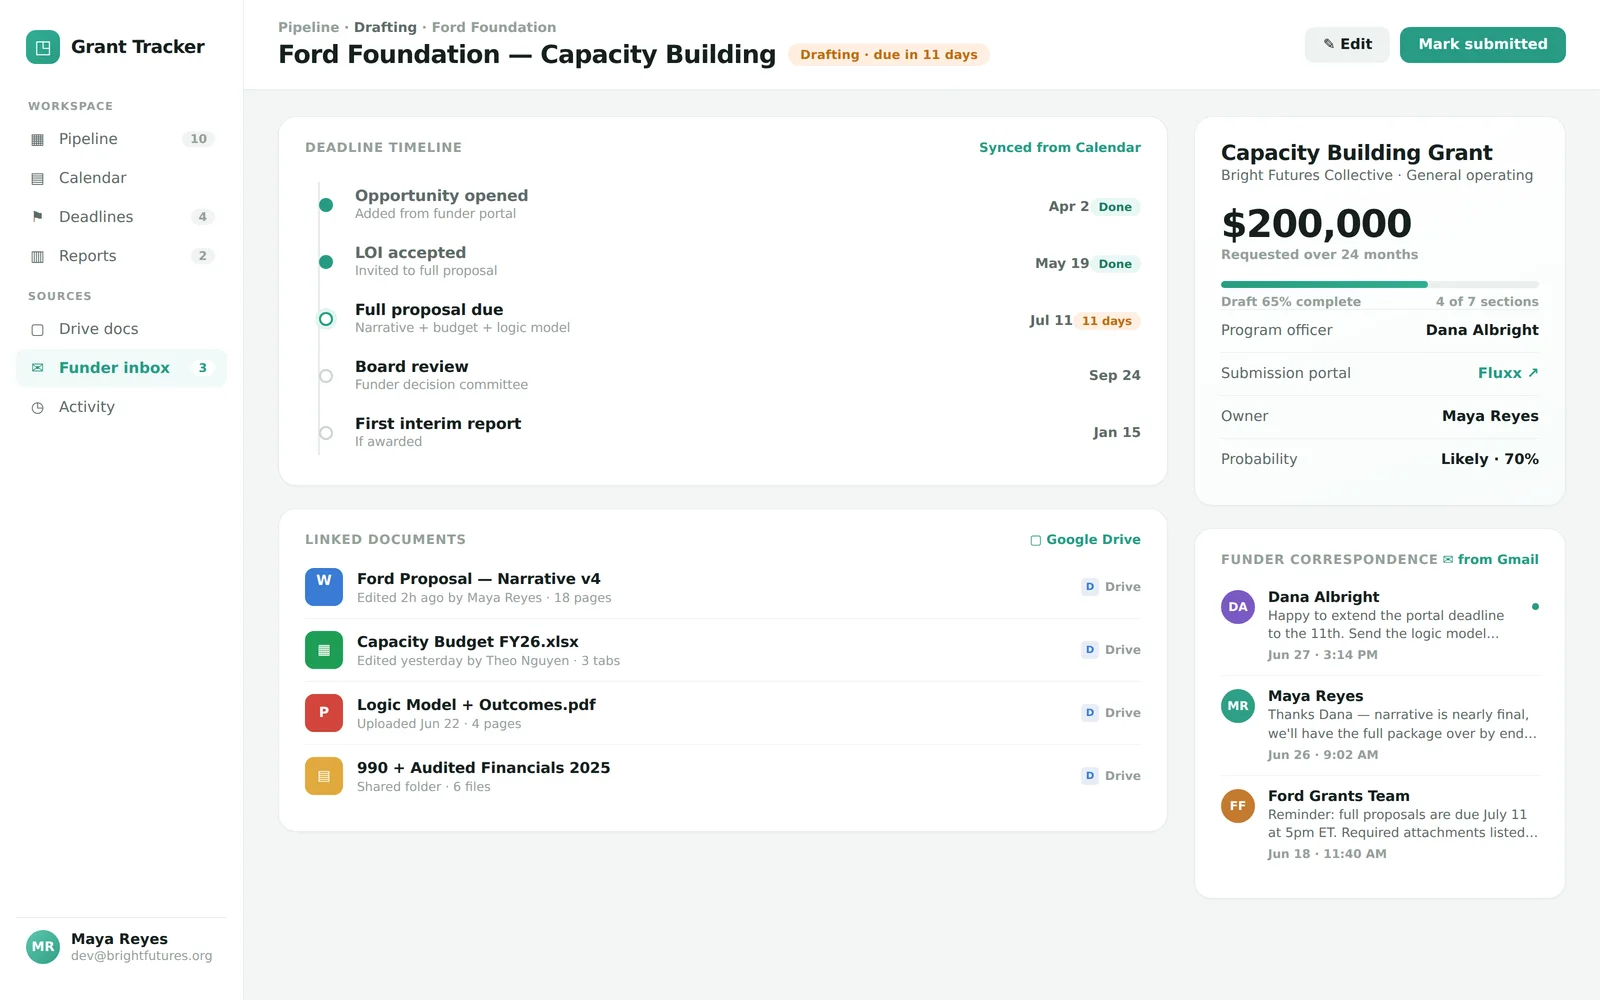Select Drive docs source
Viewport: 1600px width, 1000px height.
point(121,329)
